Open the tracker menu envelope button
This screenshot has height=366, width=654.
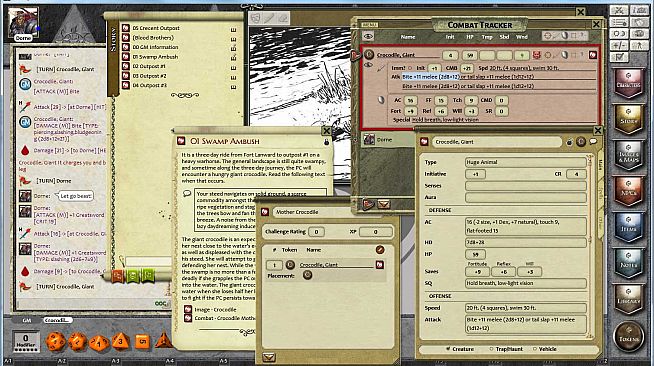(x=384, y=204)
